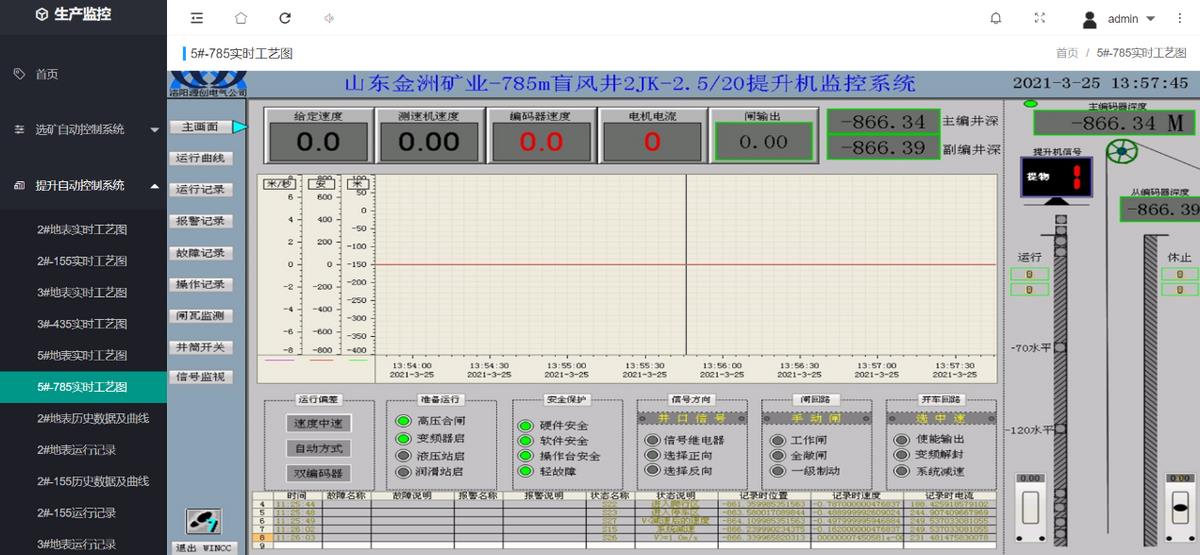1200x555 pixels.
Task: Click the 双编码器 button
Action: click(x=319, y=473)
